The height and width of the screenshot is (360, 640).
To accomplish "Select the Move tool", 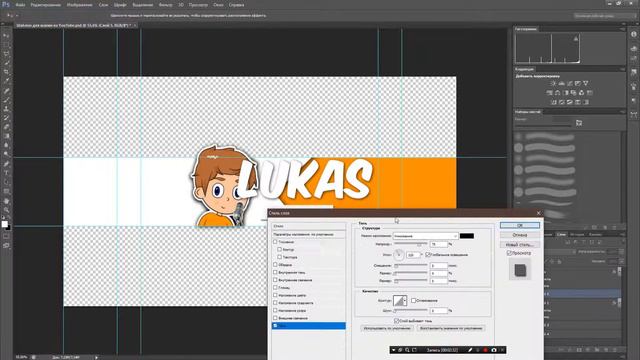I will tap(6, 36).
